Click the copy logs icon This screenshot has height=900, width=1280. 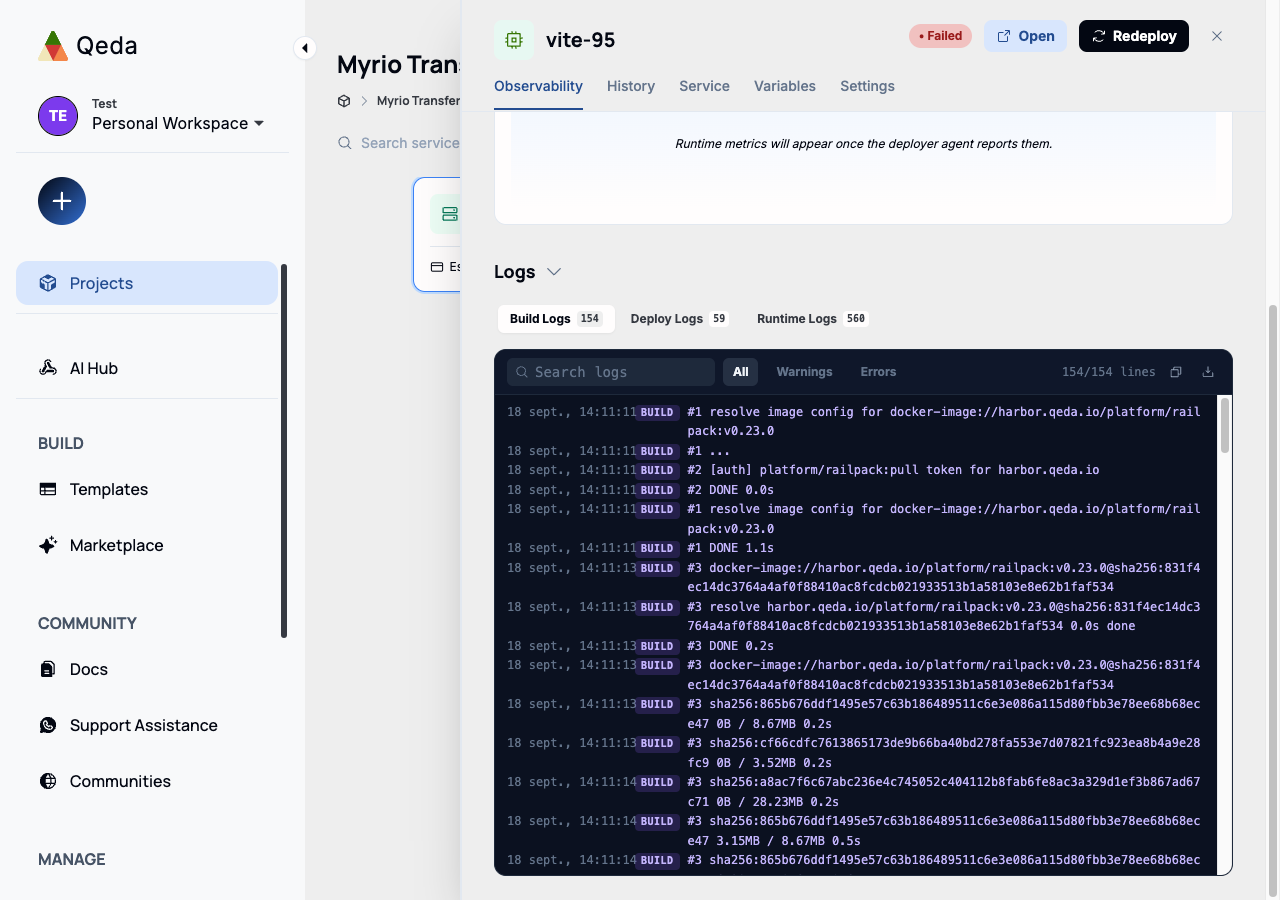(1176, 372)
